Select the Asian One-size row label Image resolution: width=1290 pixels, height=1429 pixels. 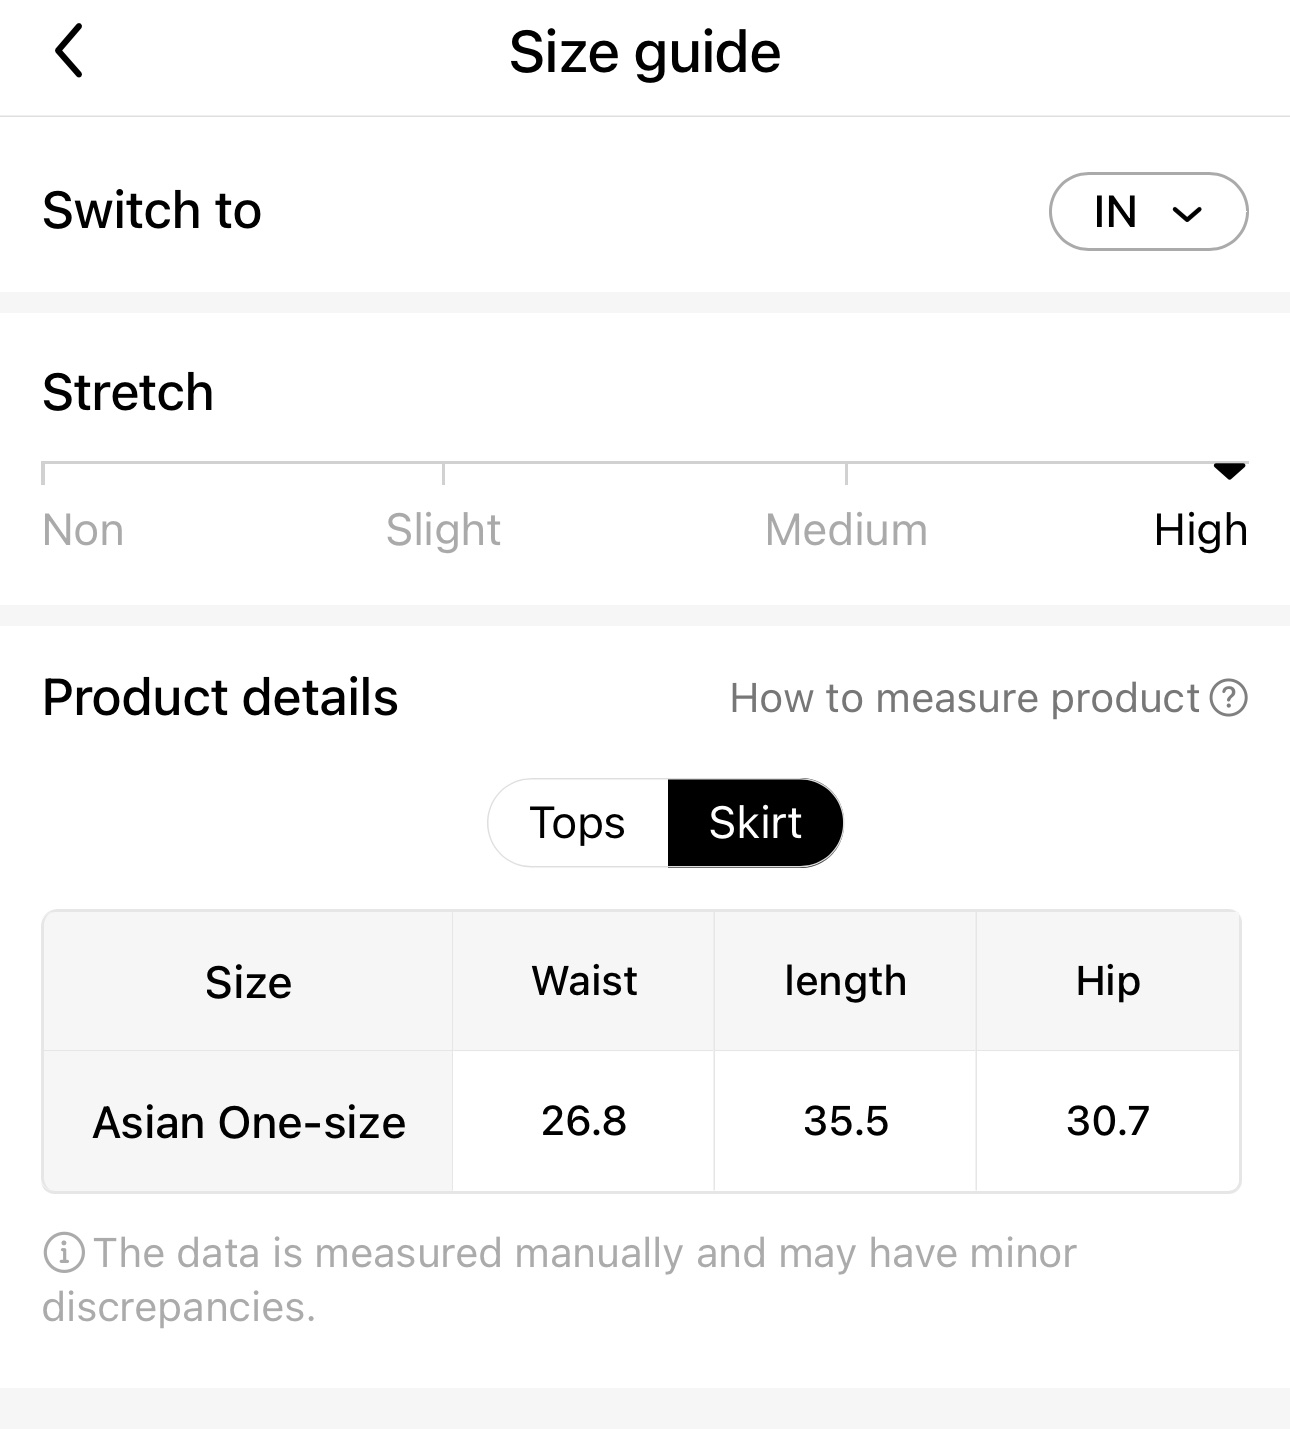(249, 1122)
